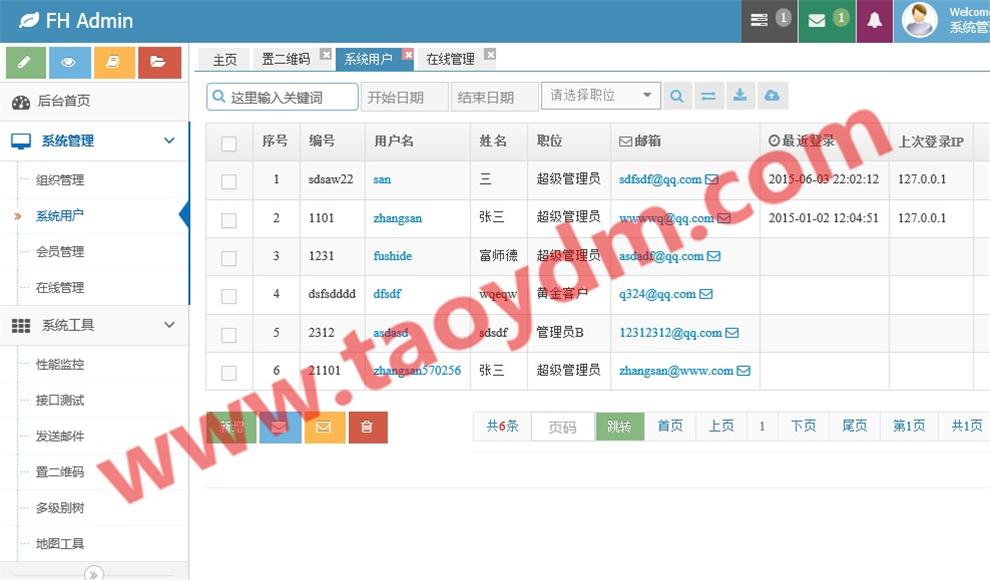Open the envelope messages icon in header

tap(817, 20)
